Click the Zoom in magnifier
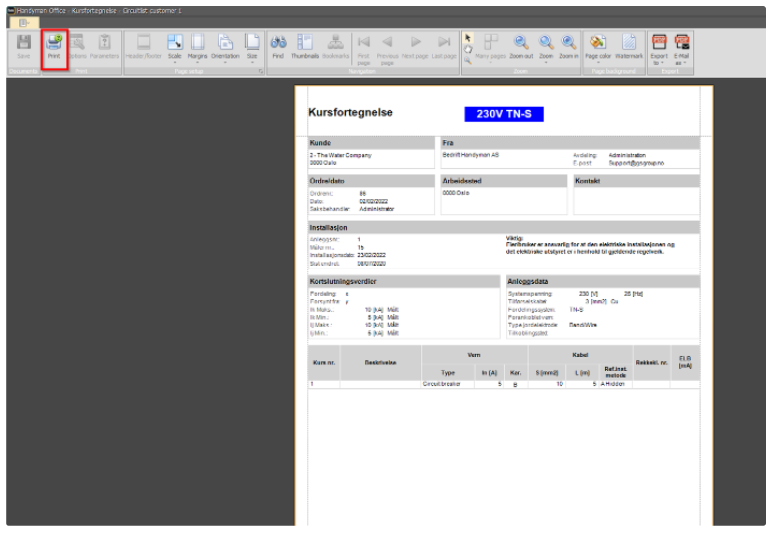 click(x=568, y=48)
